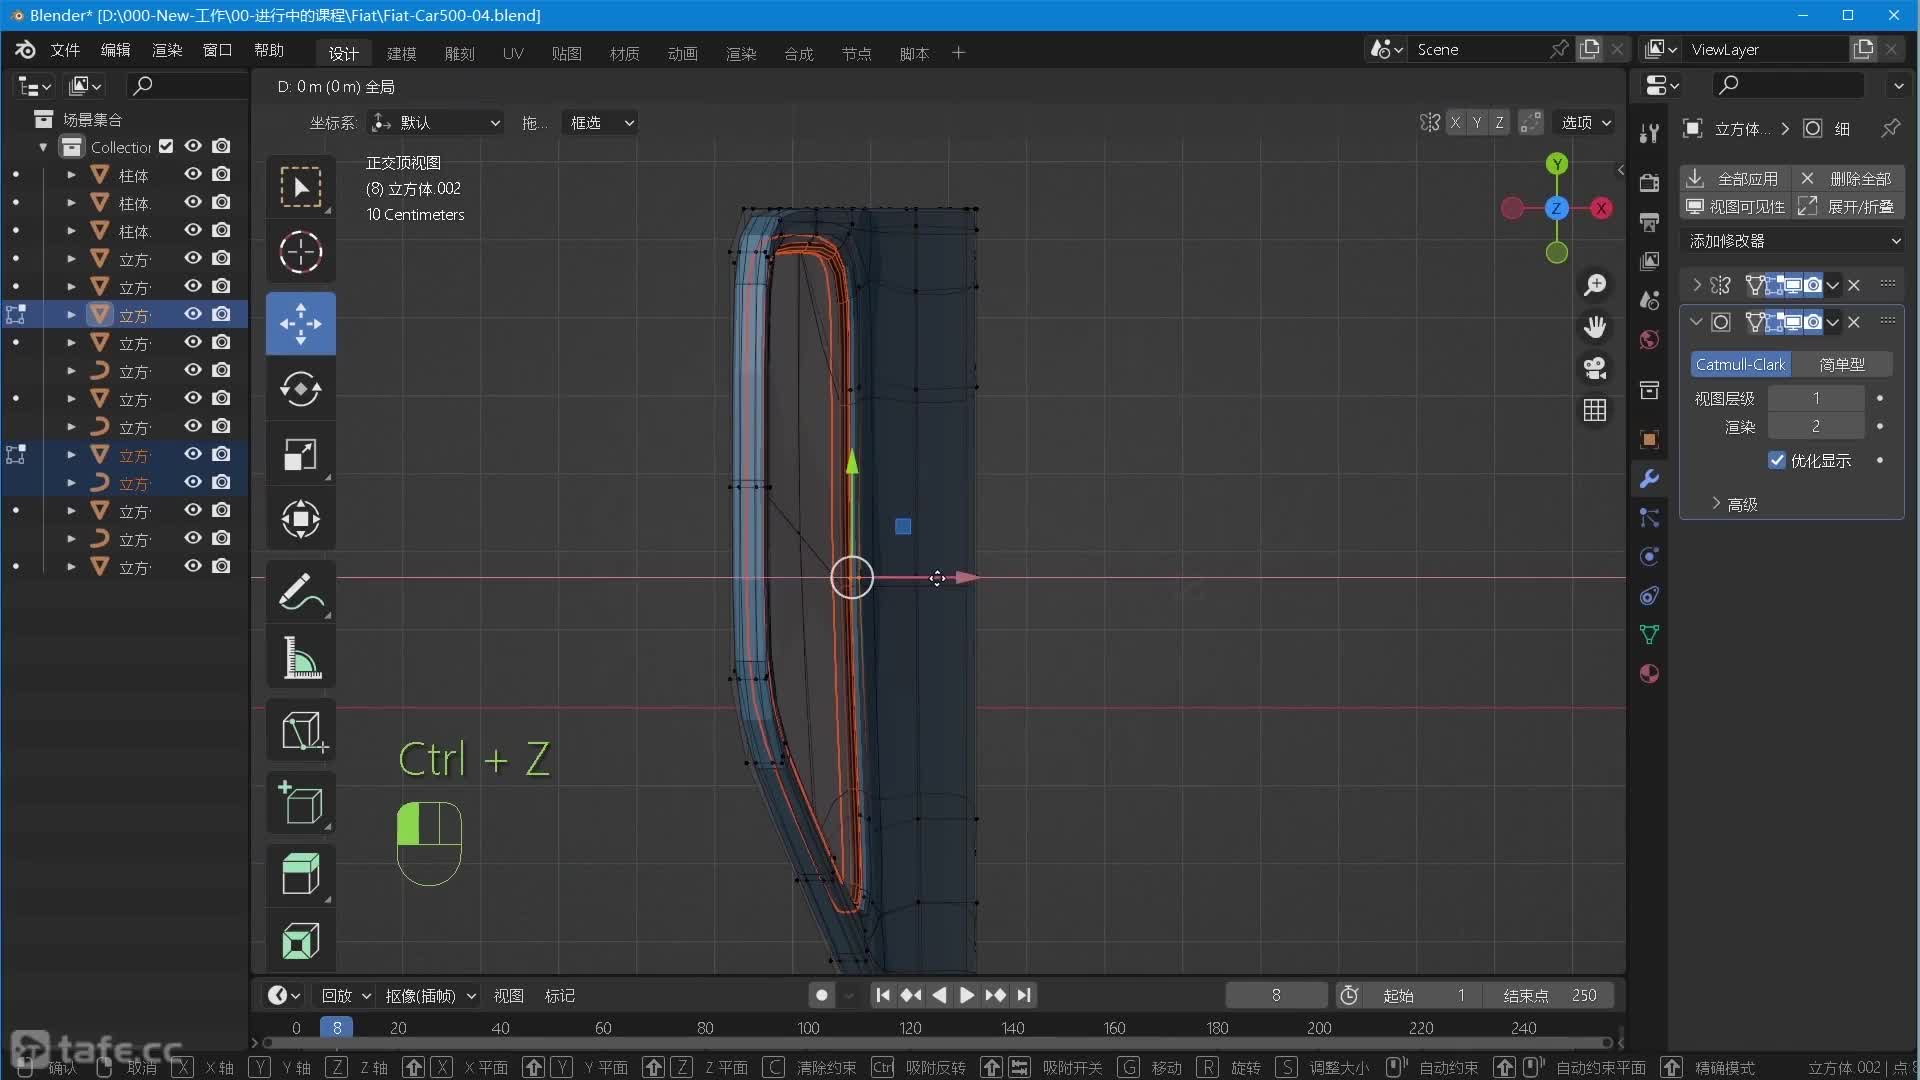
Task: Select the Measure ruler tool
Action: pos(301,658)
